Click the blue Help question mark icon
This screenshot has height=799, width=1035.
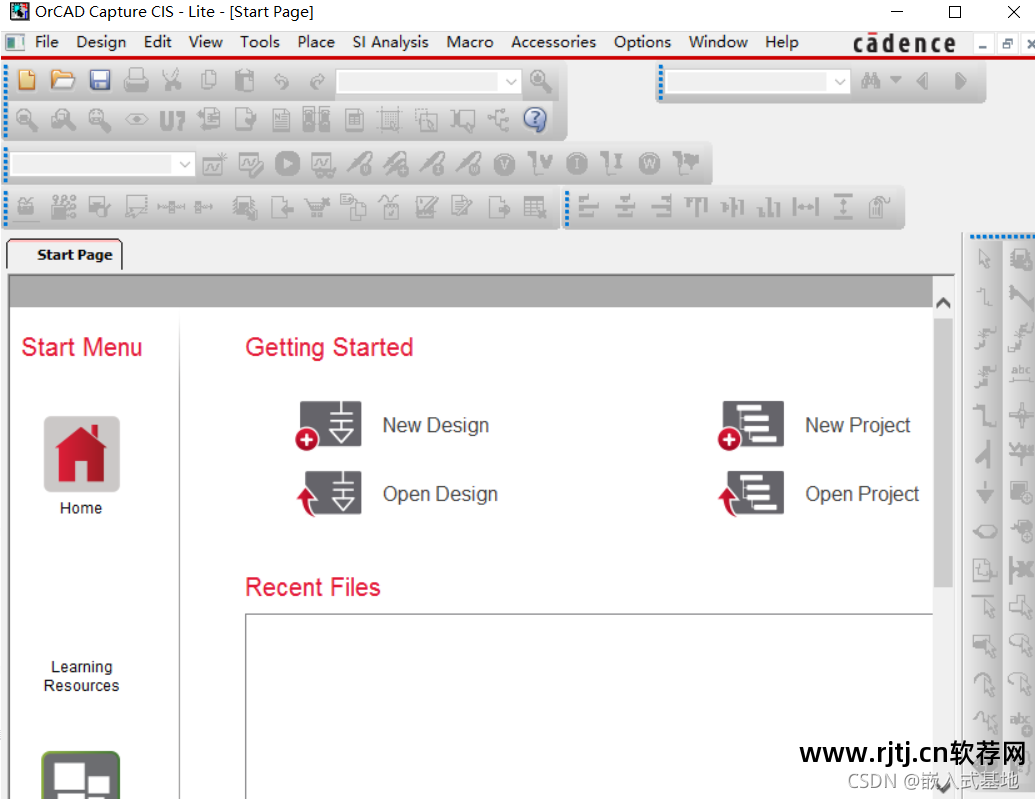pyautogui.click(x=535, y=120)
